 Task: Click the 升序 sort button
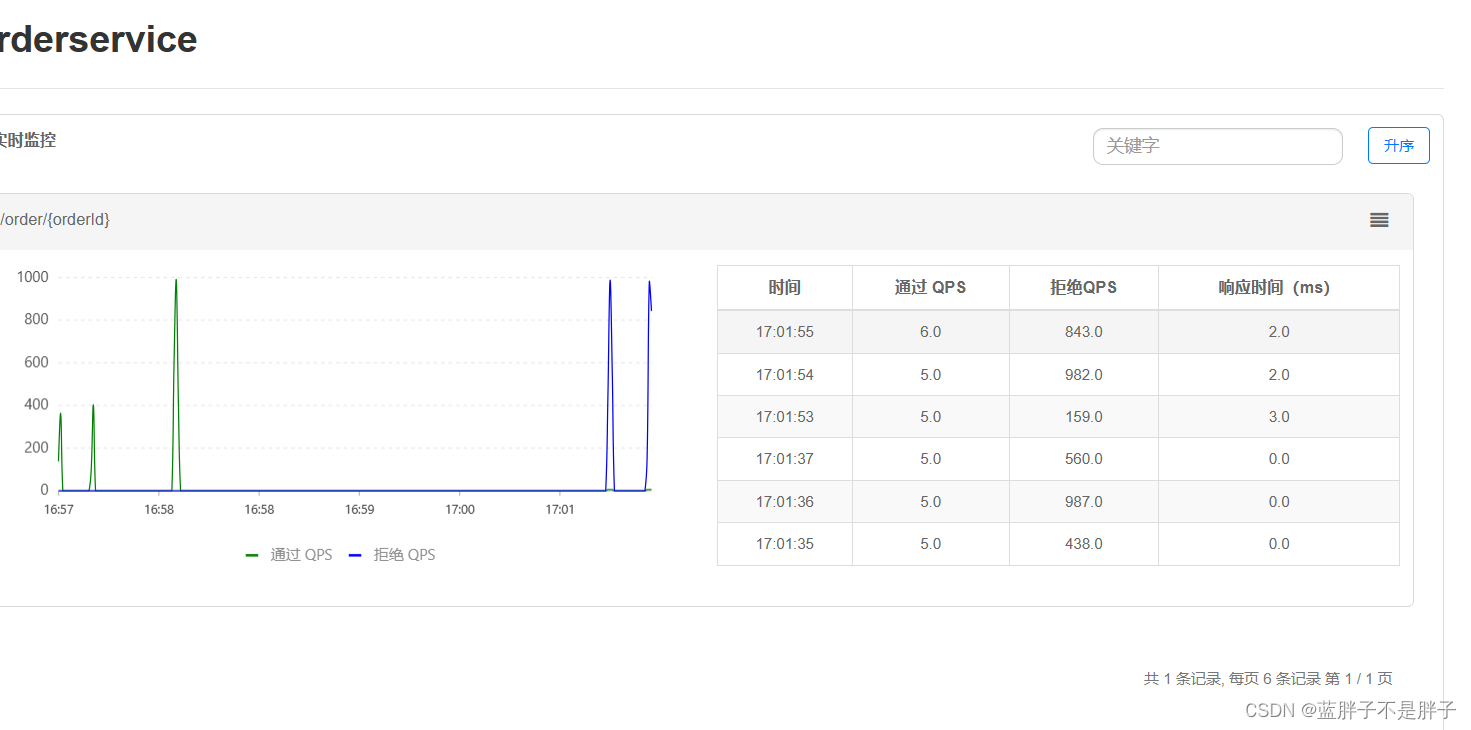pyautogui.click(x=1398, y=146)
